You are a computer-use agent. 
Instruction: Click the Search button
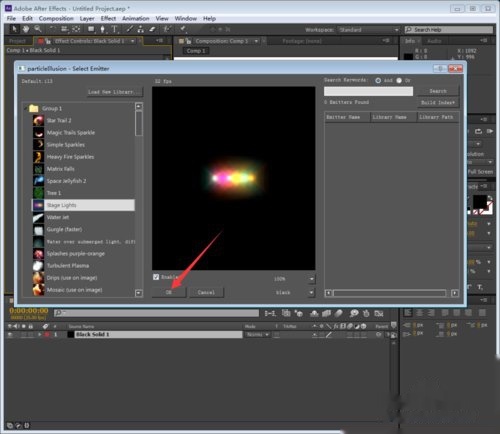pyautogui.click(x=438, y=91)
